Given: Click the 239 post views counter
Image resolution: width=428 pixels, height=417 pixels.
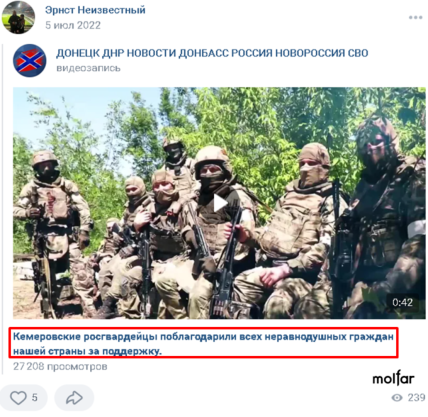Looking at the screenshot, I should [416, 398].
